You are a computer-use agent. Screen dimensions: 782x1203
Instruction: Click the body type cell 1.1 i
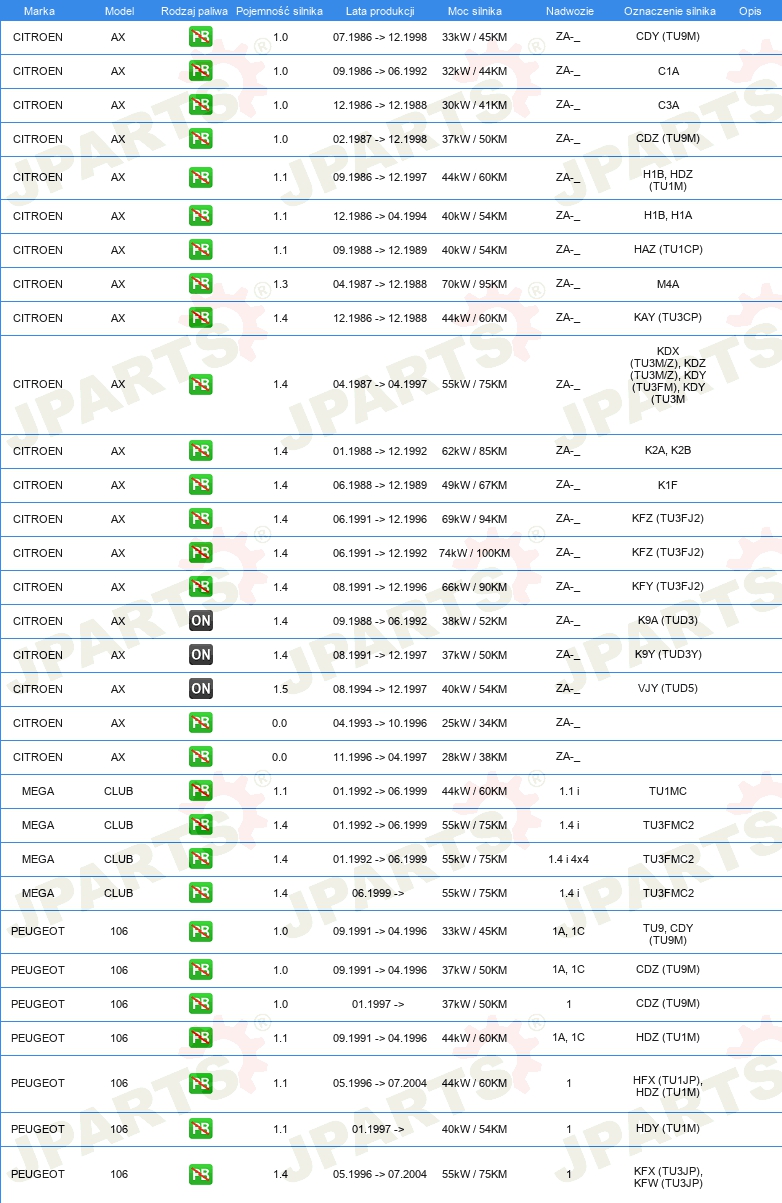click(569, 791)
